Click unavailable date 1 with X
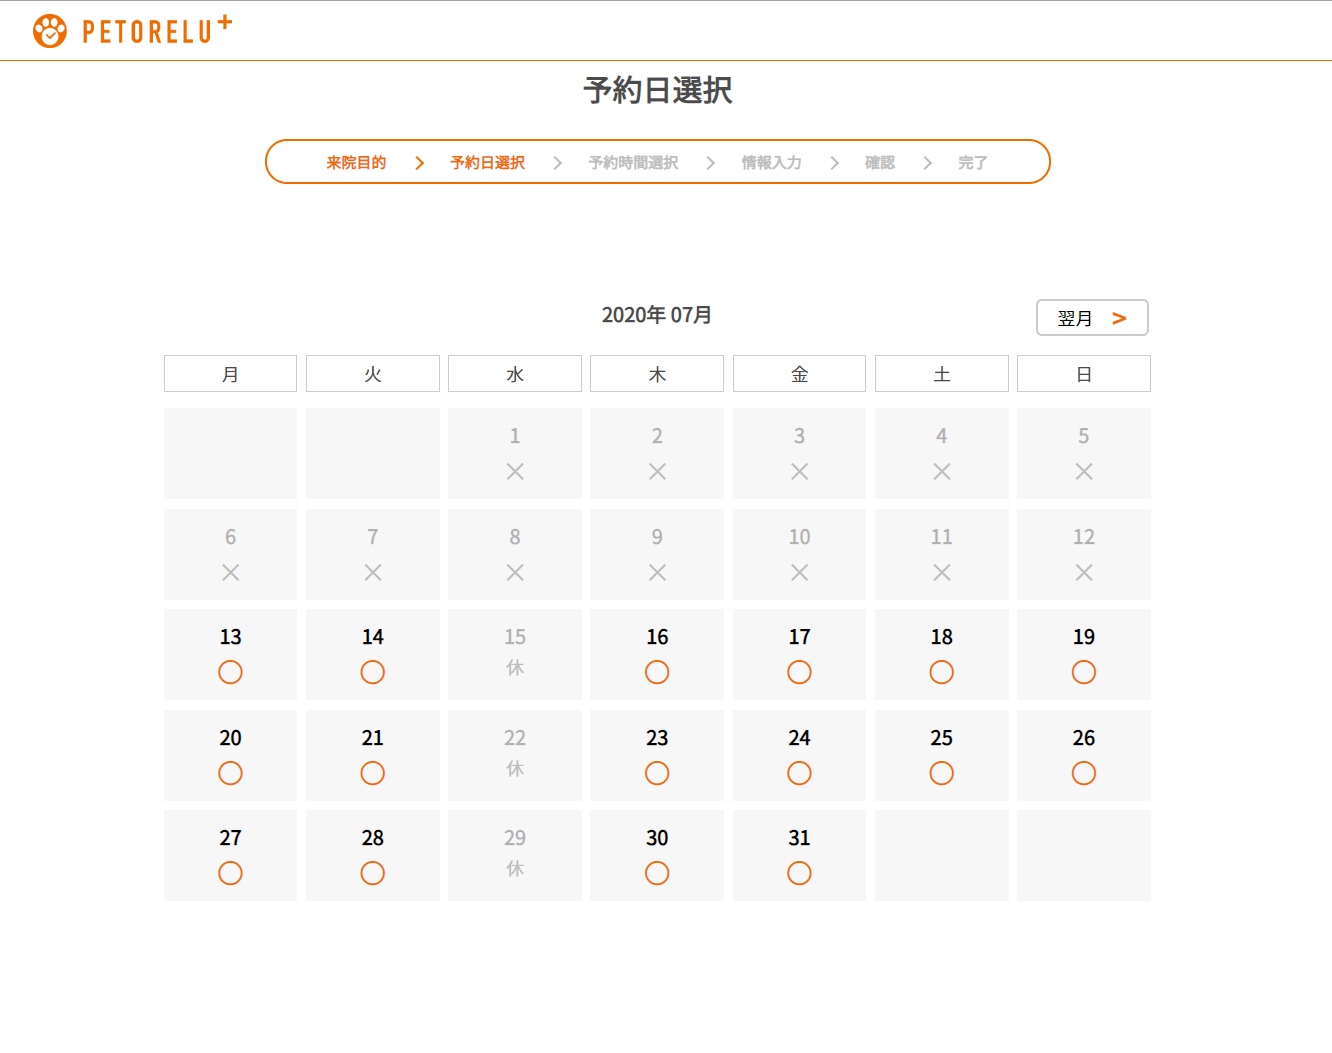1332x1053 pixels. [x=515, y=453]
